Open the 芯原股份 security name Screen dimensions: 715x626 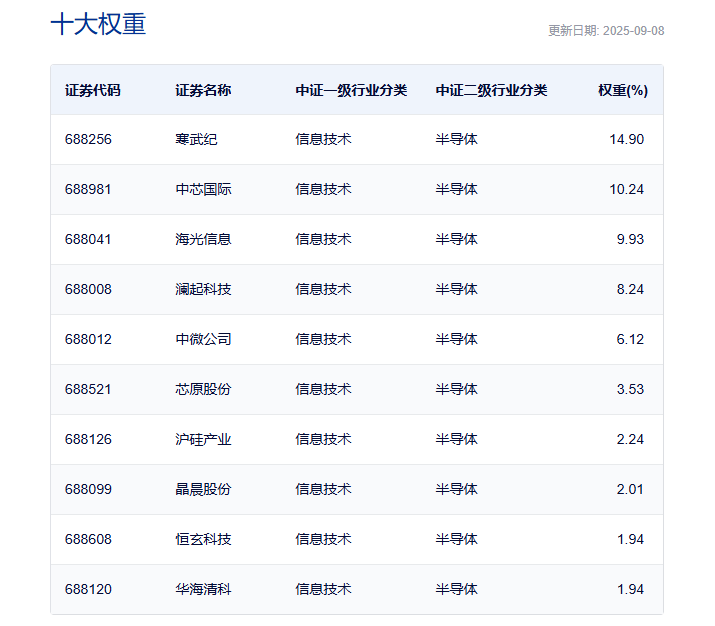[203, 389]
